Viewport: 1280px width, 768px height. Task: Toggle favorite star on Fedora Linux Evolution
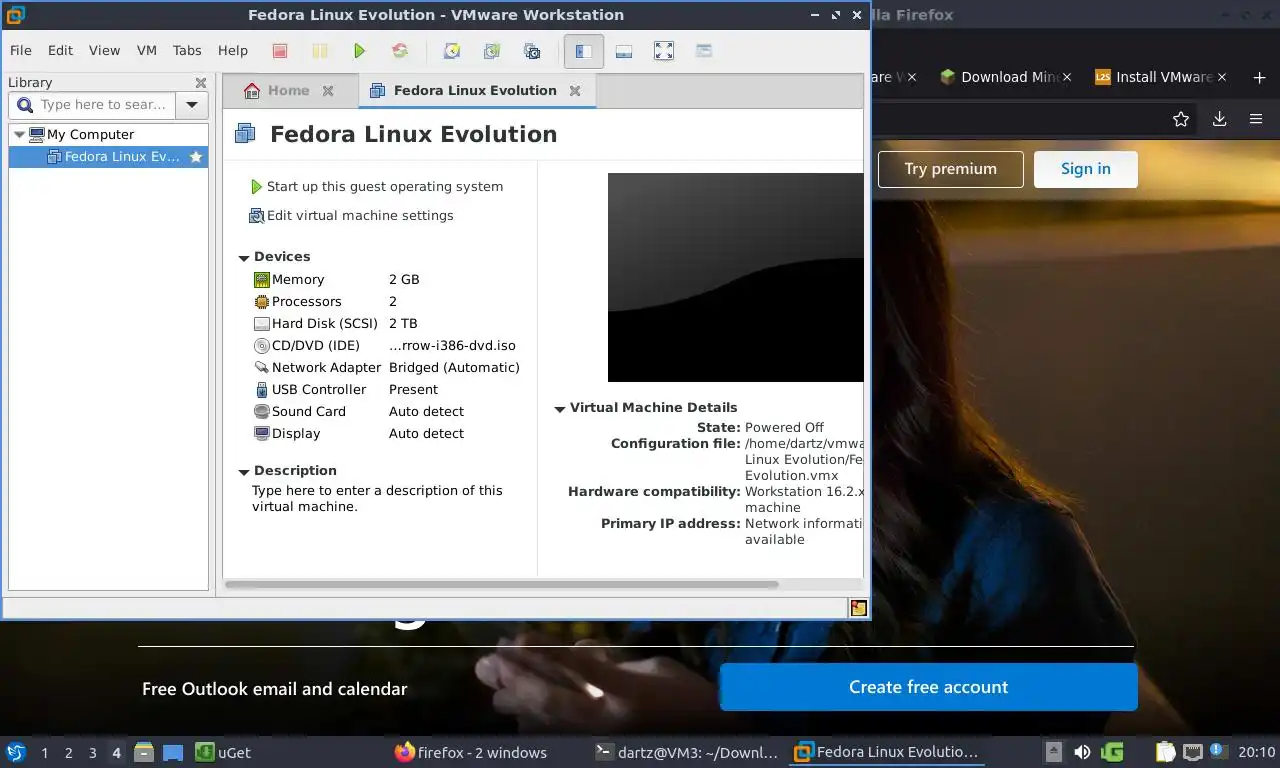[196, 157]
